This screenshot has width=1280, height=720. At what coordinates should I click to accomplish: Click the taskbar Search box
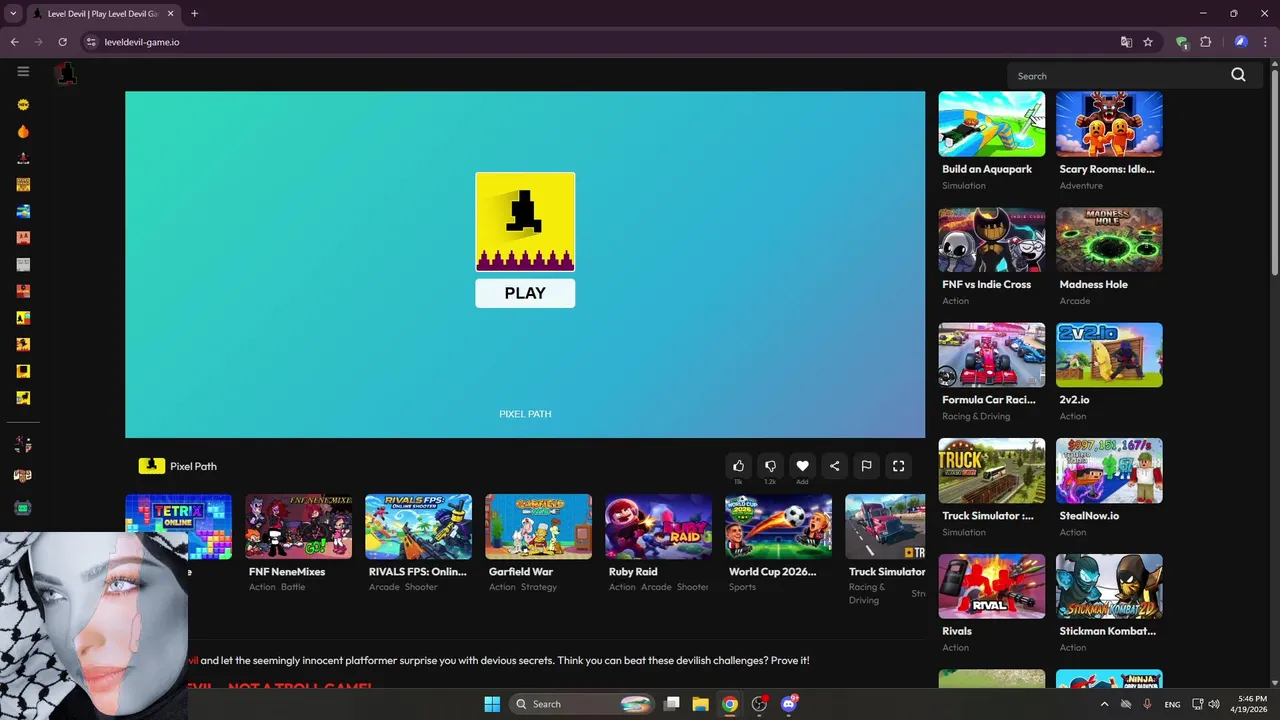583,704
